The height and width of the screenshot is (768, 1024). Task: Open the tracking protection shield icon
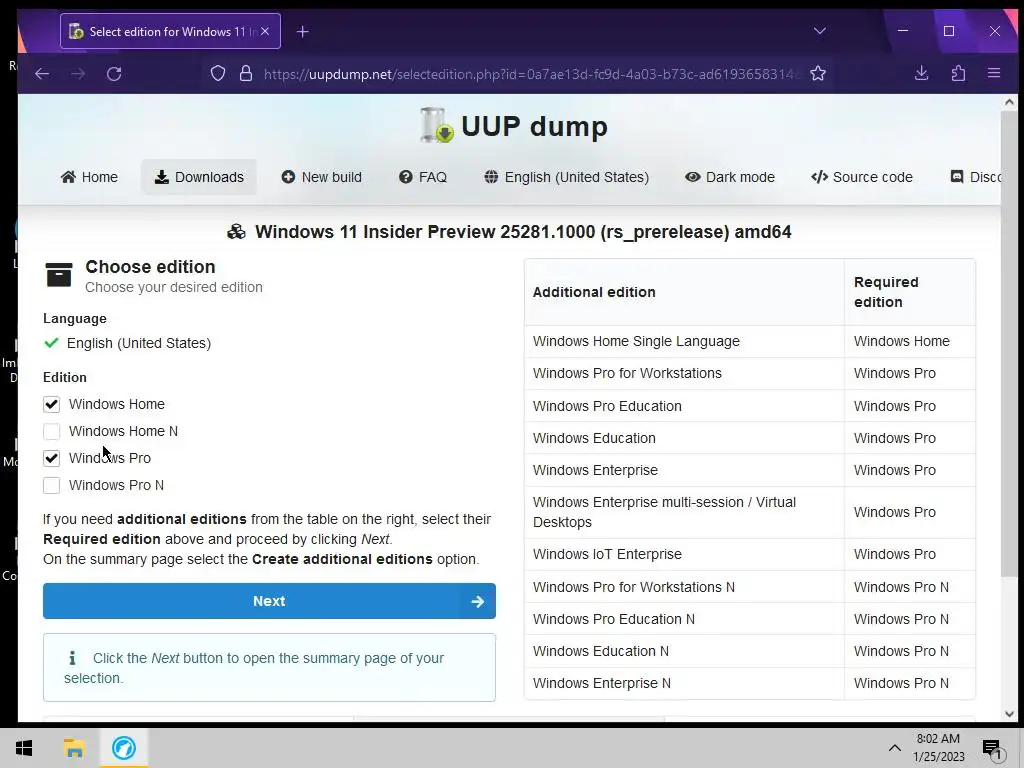coord(217,74)
